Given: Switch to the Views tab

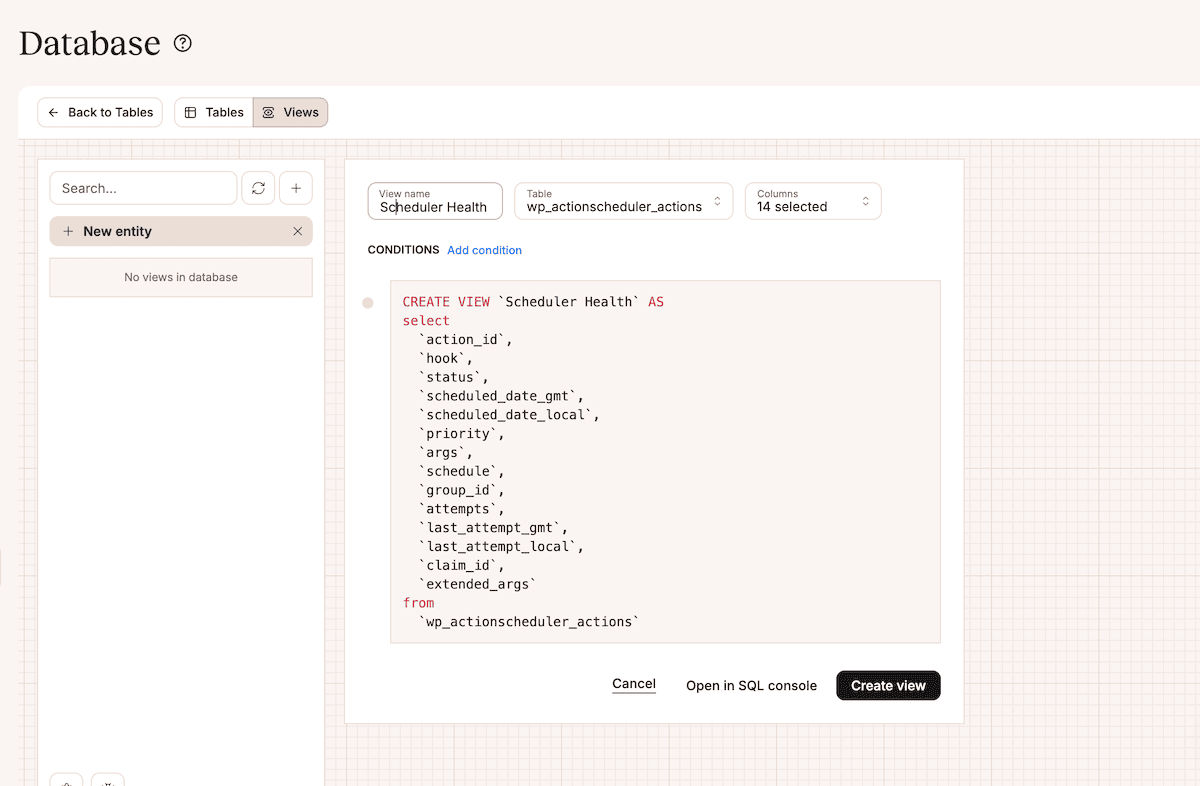Looking at the screenshot, I should coord(290,112).
